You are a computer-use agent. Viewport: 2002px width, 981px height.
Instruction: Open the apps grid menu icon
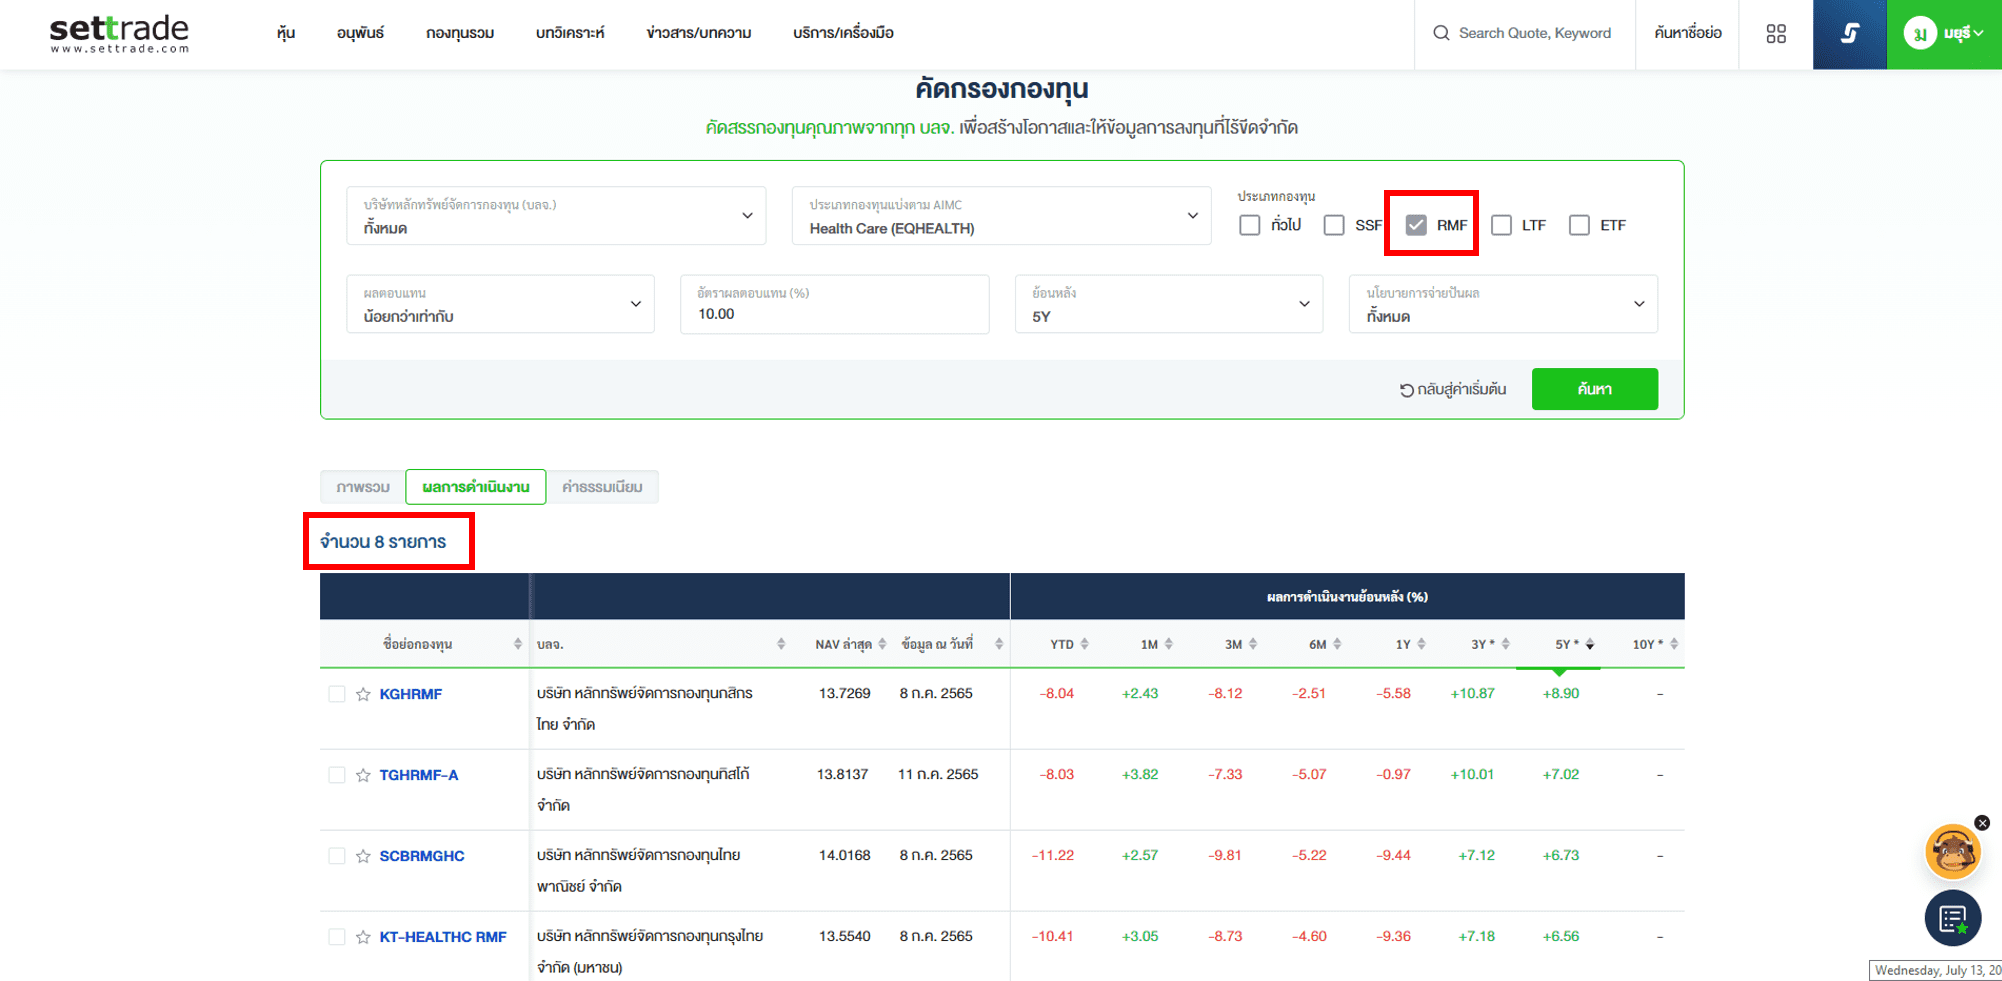pos(1775,34)
